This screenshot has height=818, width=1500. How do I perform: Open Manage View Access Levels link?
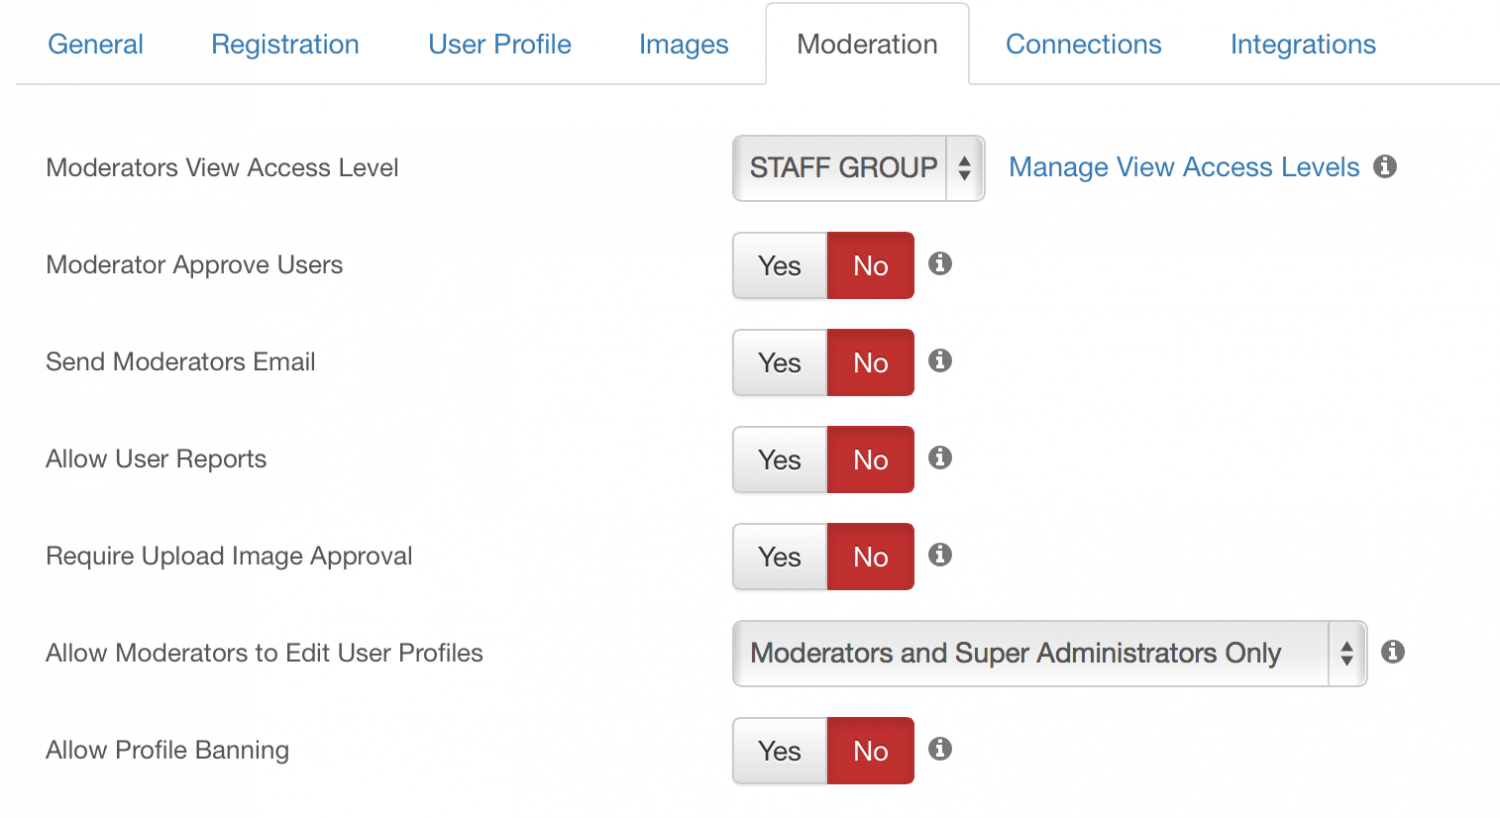[x=1184, y=167]
